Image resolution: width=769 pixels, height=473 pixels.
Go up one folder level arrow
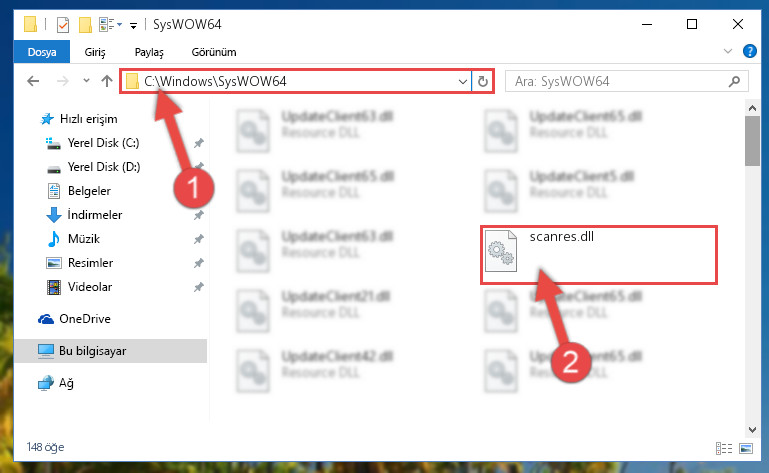pos(106,81)
